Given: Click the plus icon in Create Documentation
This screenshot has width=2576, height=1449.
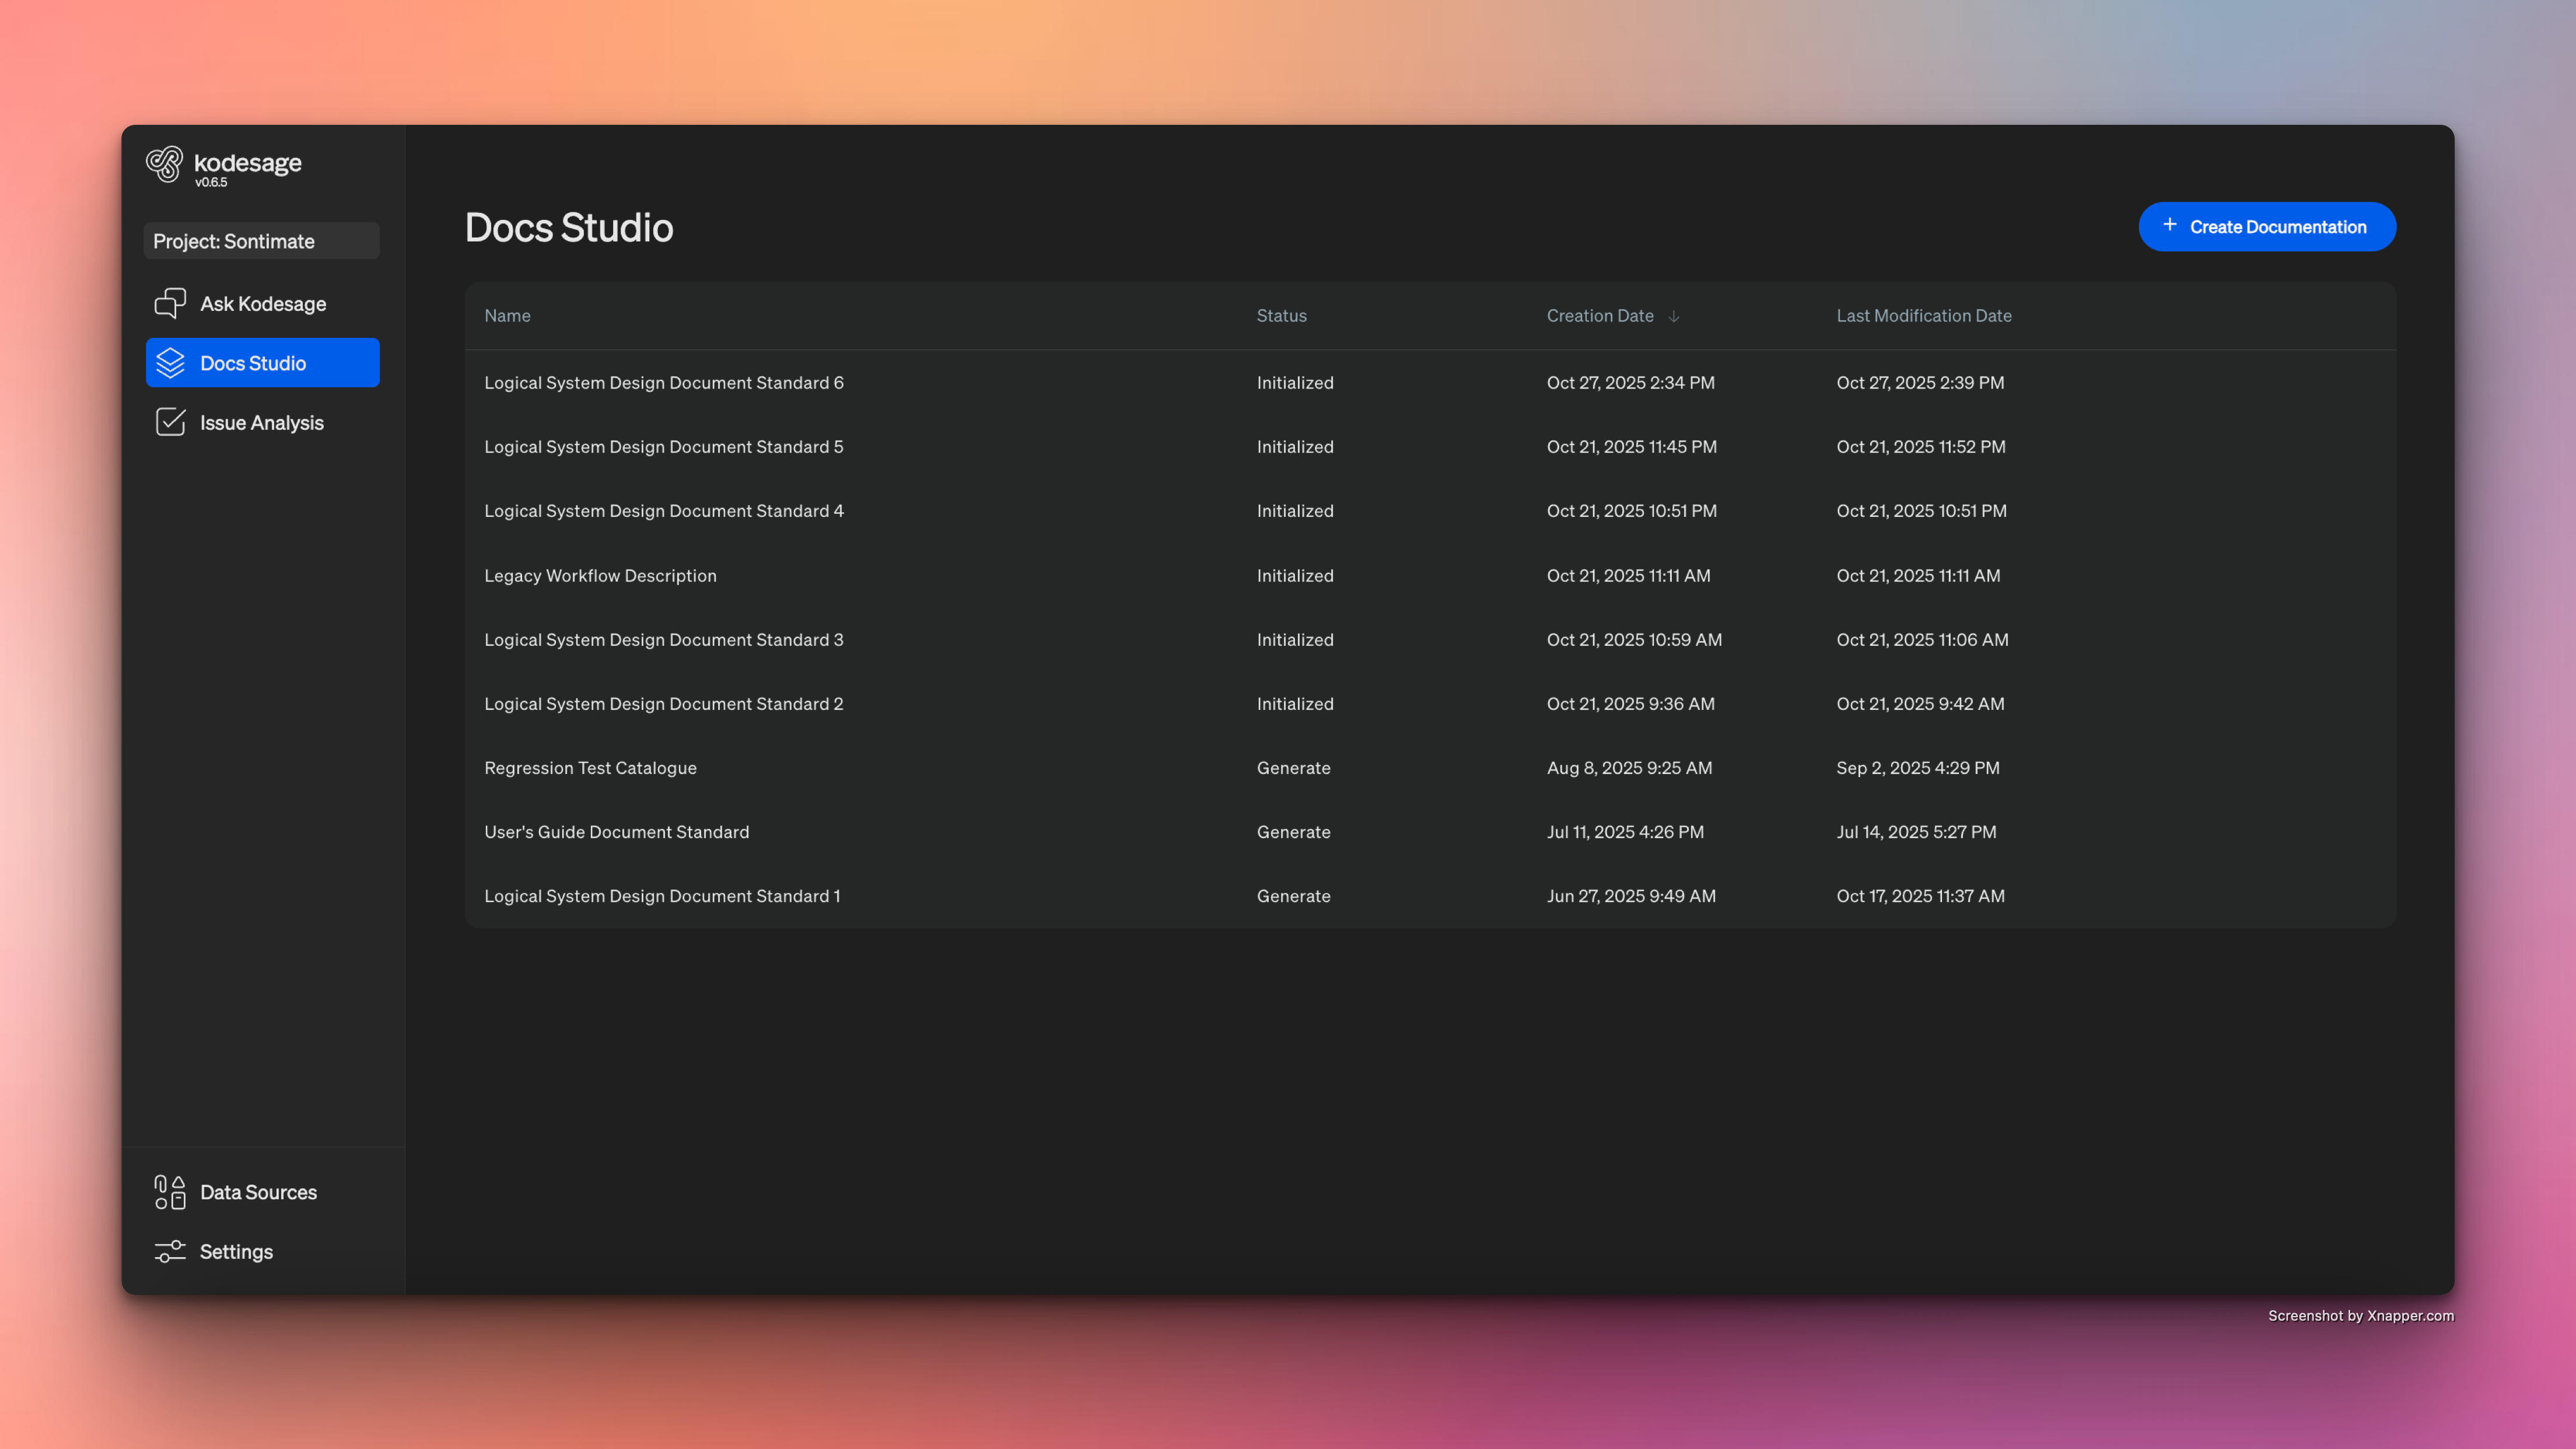Looking at the screenshot, I should coord(2170,225).
